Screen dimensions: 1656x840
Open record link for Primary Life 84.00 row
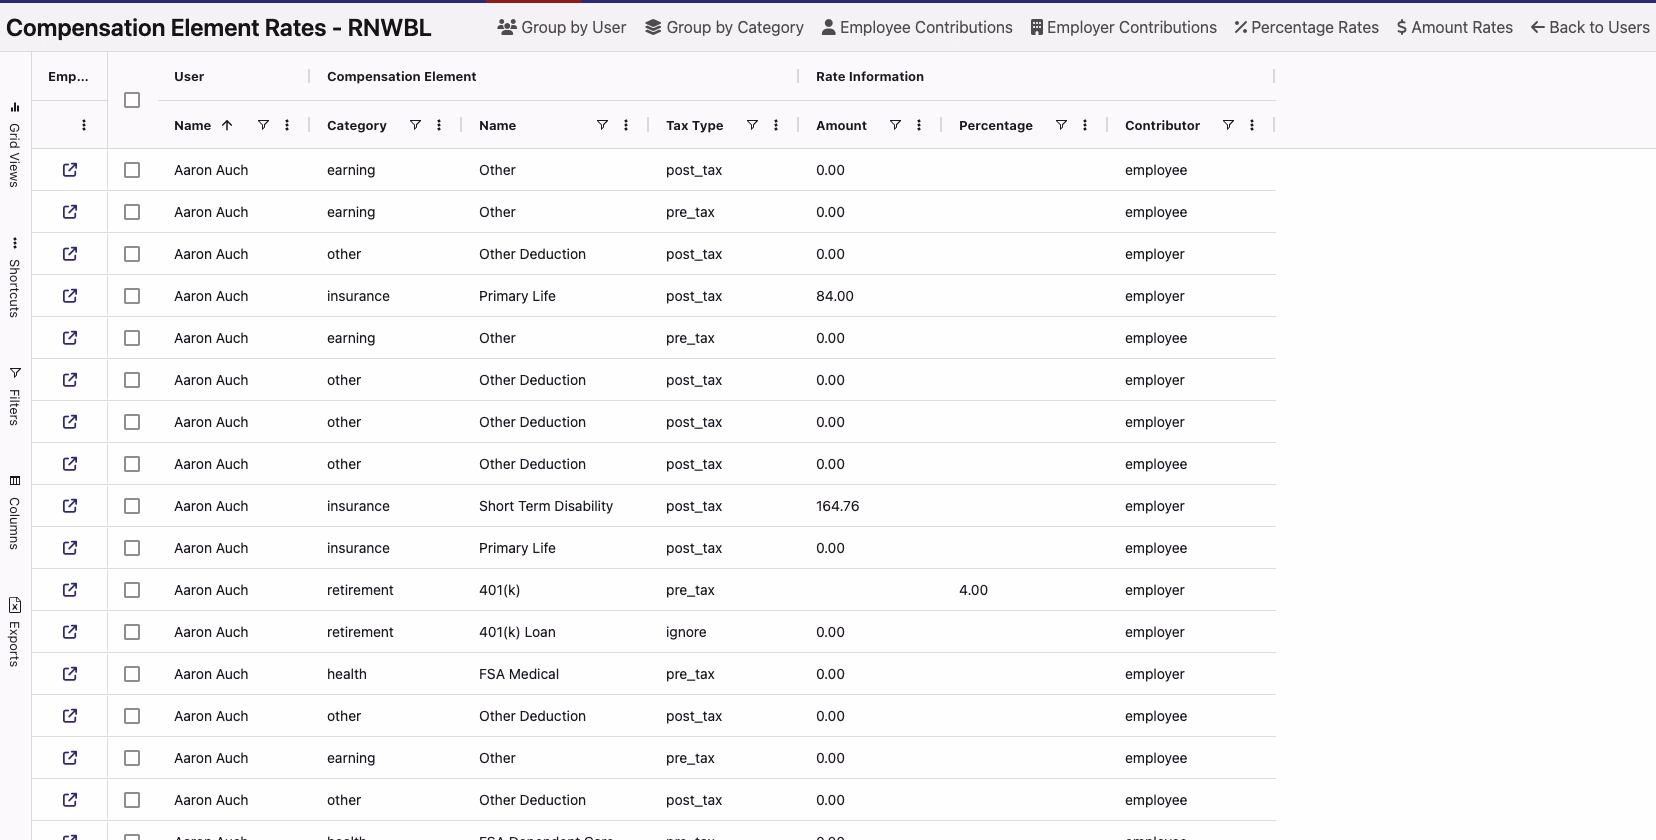70,296
